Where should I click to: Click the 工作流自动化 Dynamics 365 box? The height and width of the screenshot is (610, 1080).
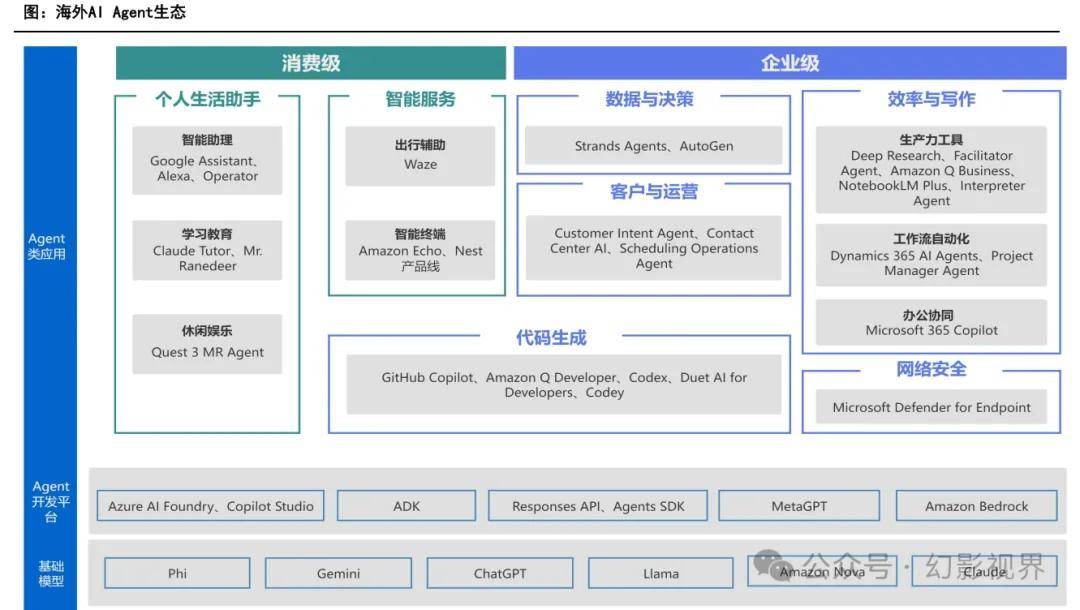coord(931,255)
